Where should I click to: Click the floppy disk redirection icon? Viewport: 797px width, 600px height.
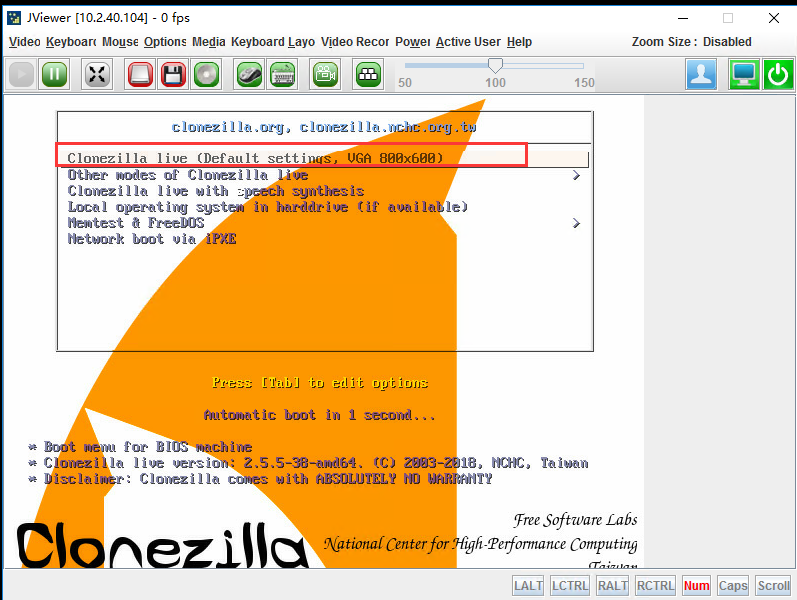pos(173,74)
